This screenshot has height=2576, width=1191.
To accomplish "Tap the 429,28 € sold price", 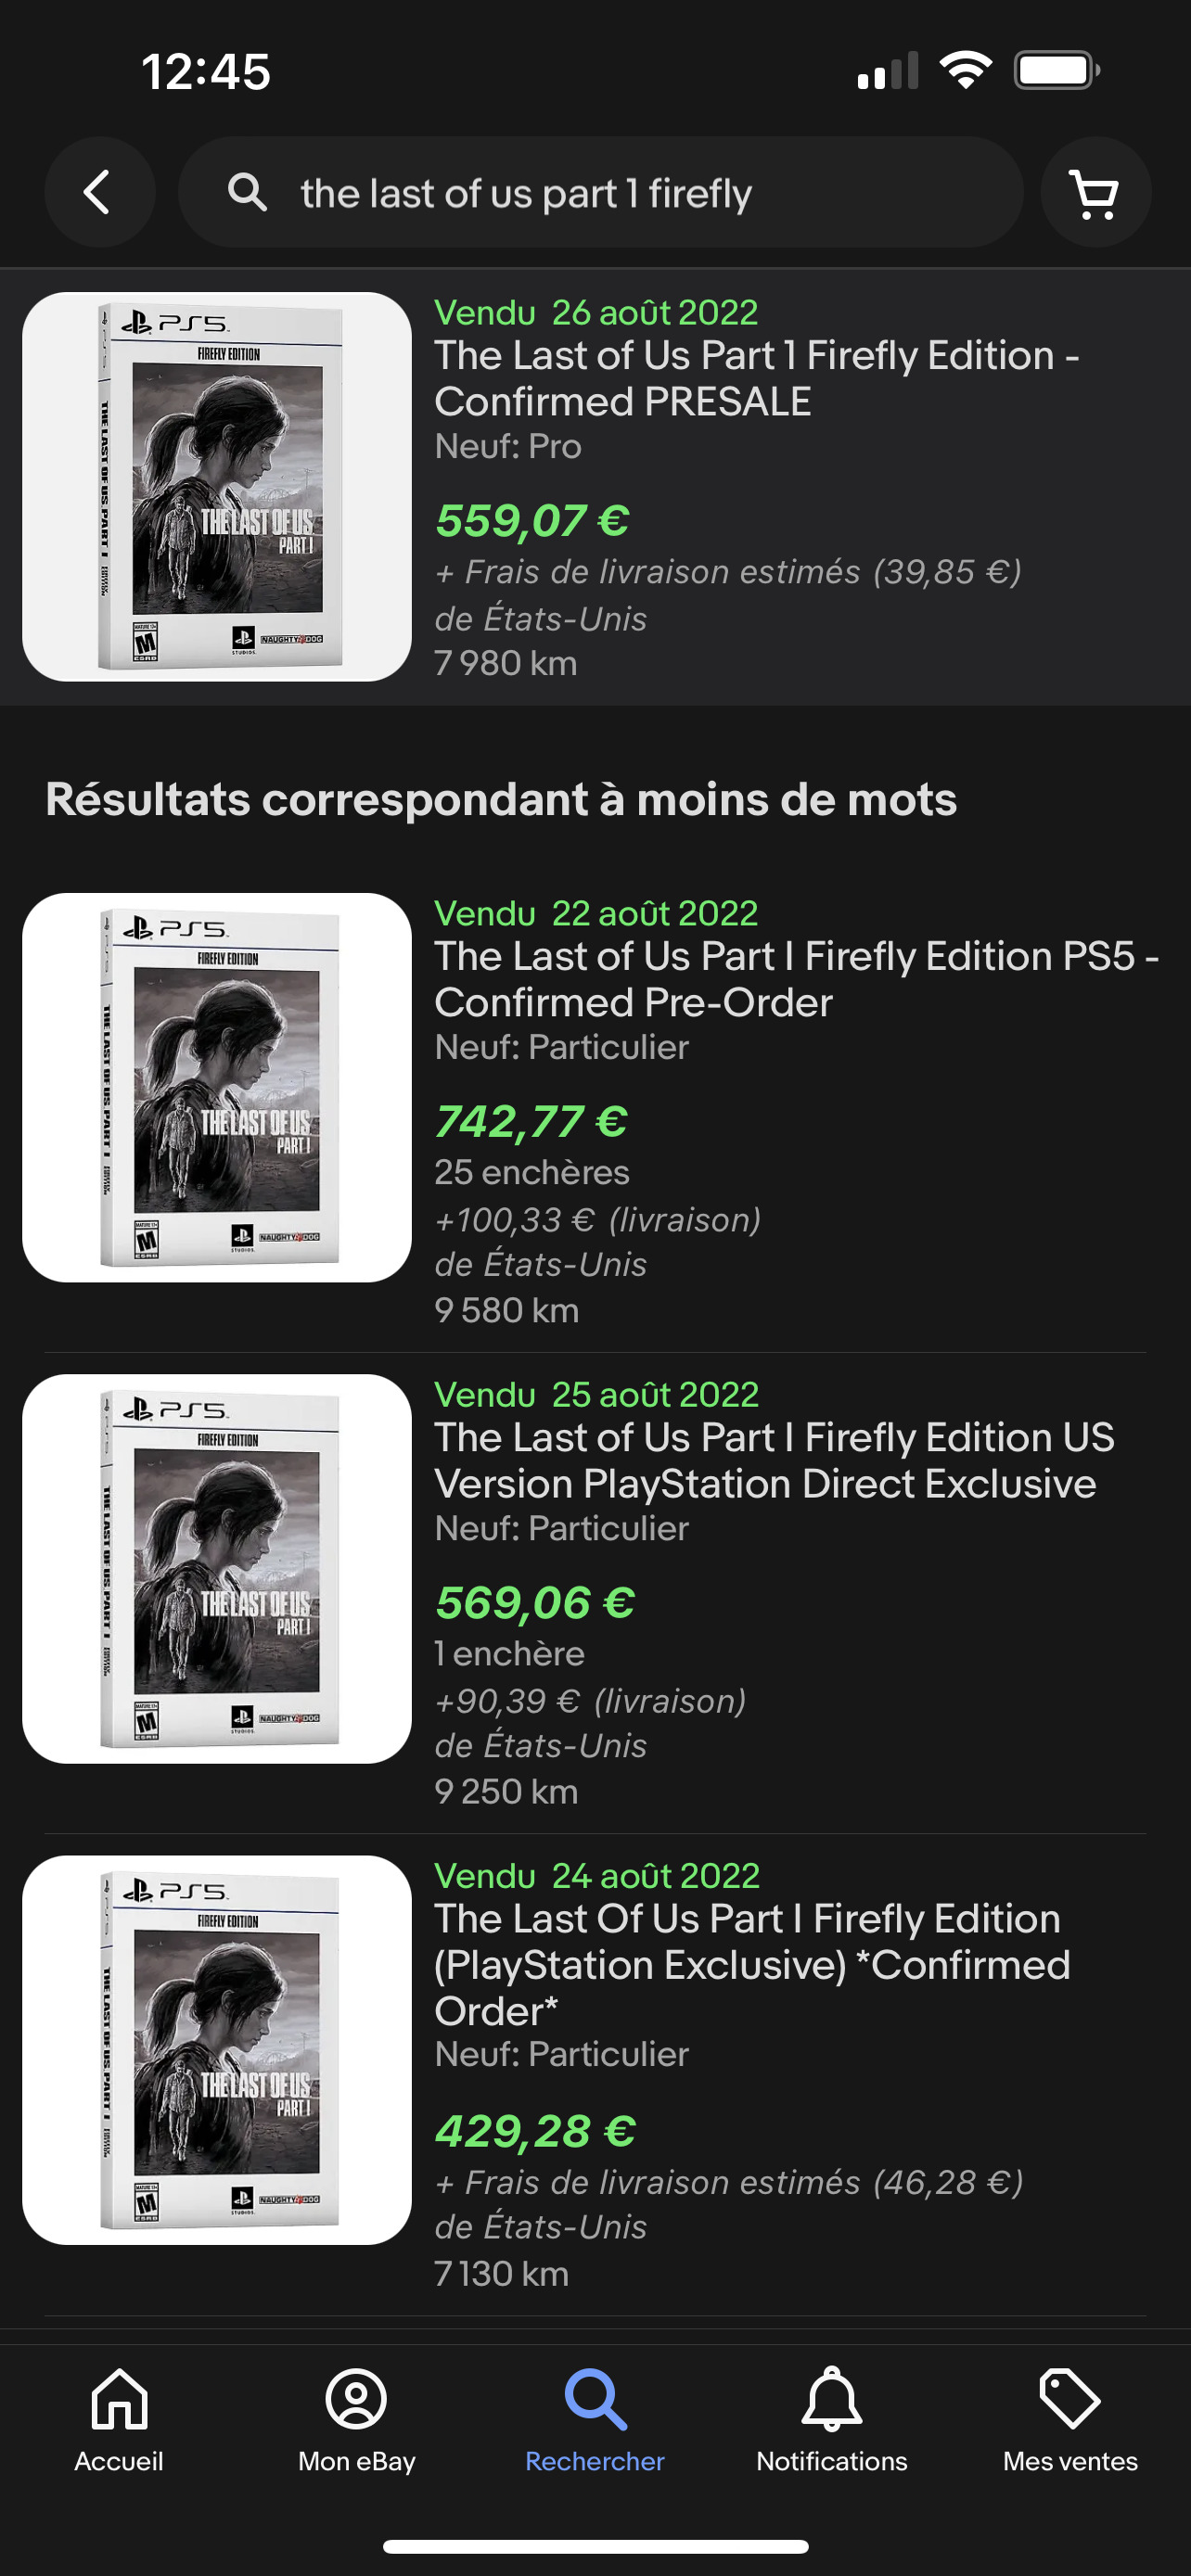I will pos(535,2131).
